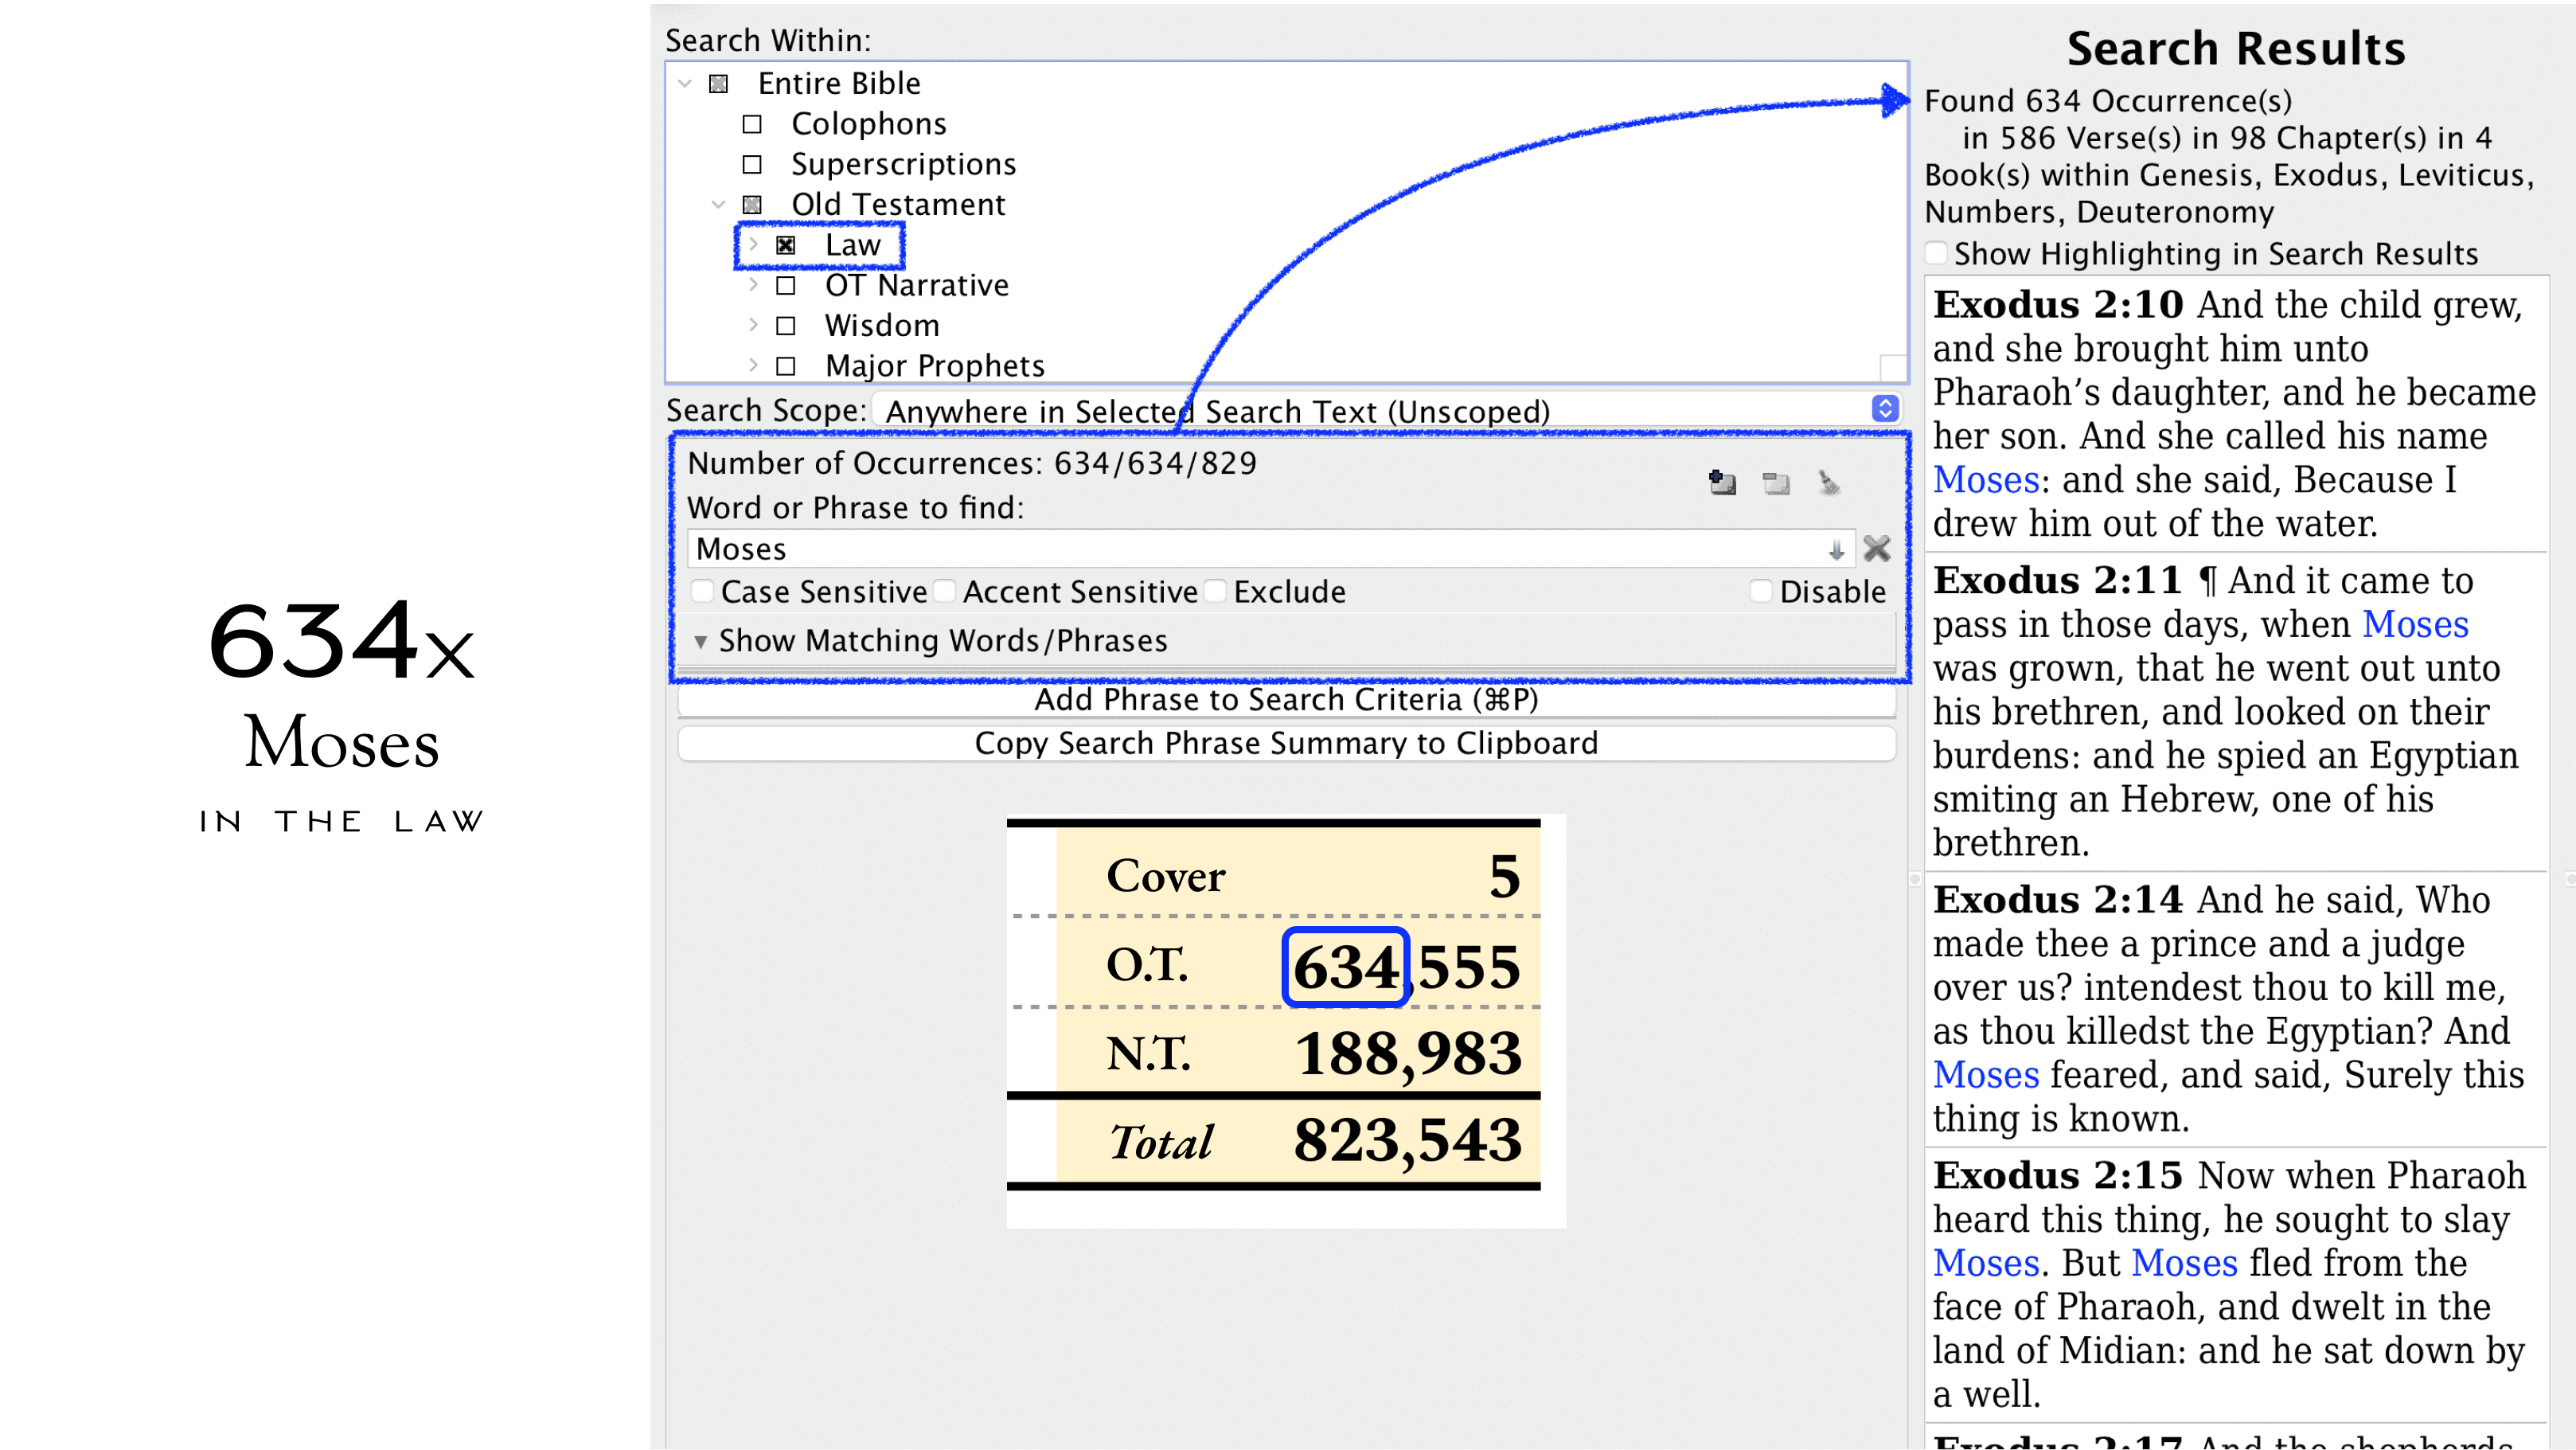This screenshot has width=2576, height=1450.
Task: Expand the Law tree node chevron
Action: (753, 245)
